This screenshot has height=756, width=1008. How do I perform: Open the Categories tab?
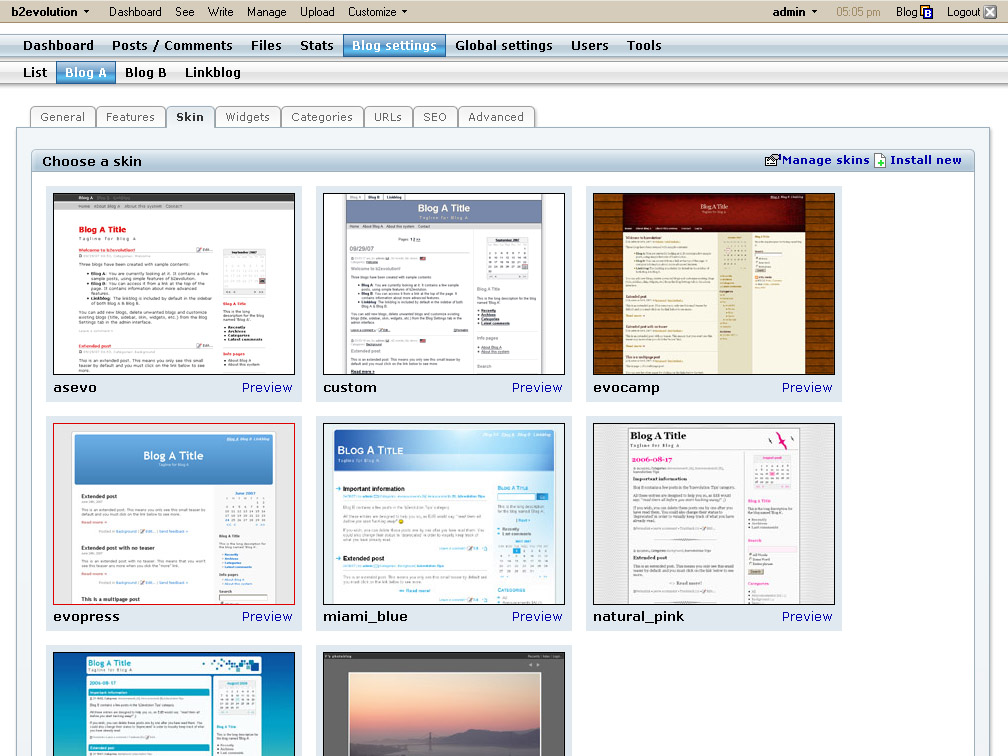click(321, 117)
